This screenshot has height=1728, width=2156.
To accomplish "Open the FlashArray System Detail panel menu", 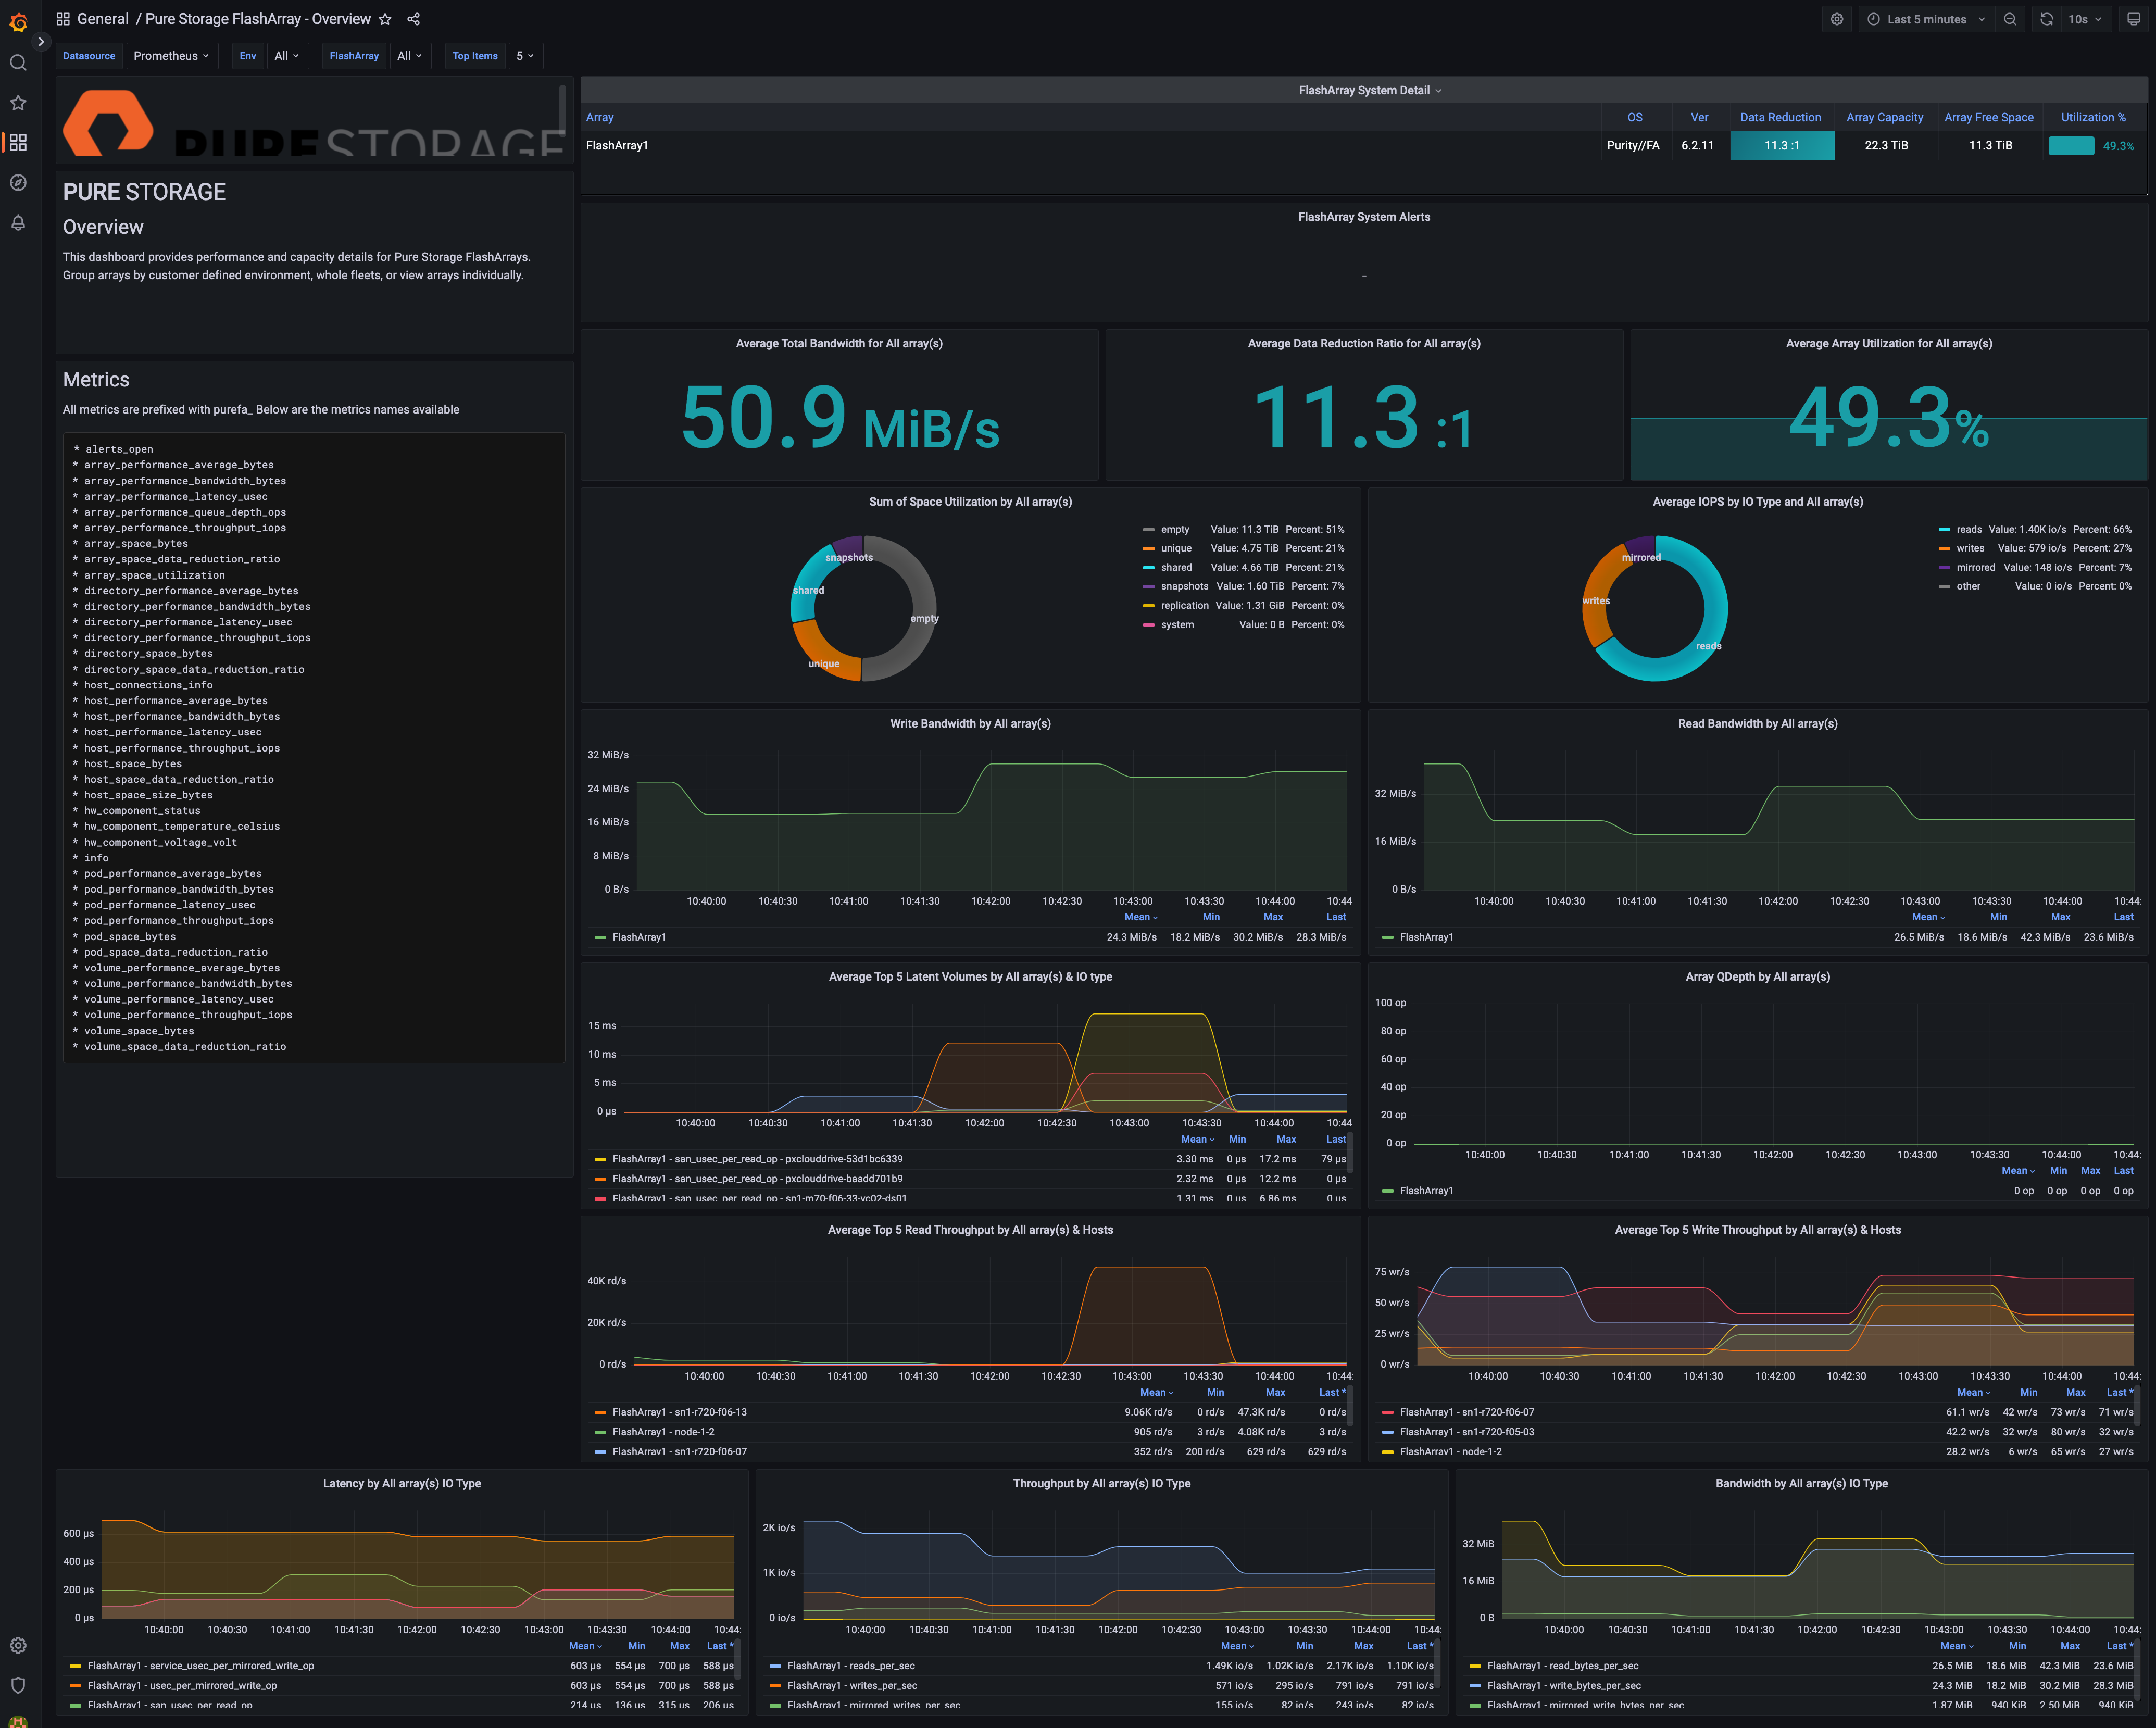I will pyautogui.click(x=1369, y=90).
